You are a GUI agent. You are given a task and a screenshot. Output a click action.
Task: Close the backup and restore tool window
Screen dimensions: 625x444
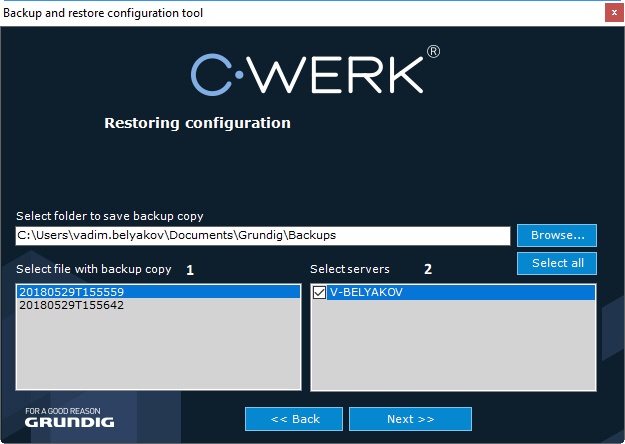[611, 13]
